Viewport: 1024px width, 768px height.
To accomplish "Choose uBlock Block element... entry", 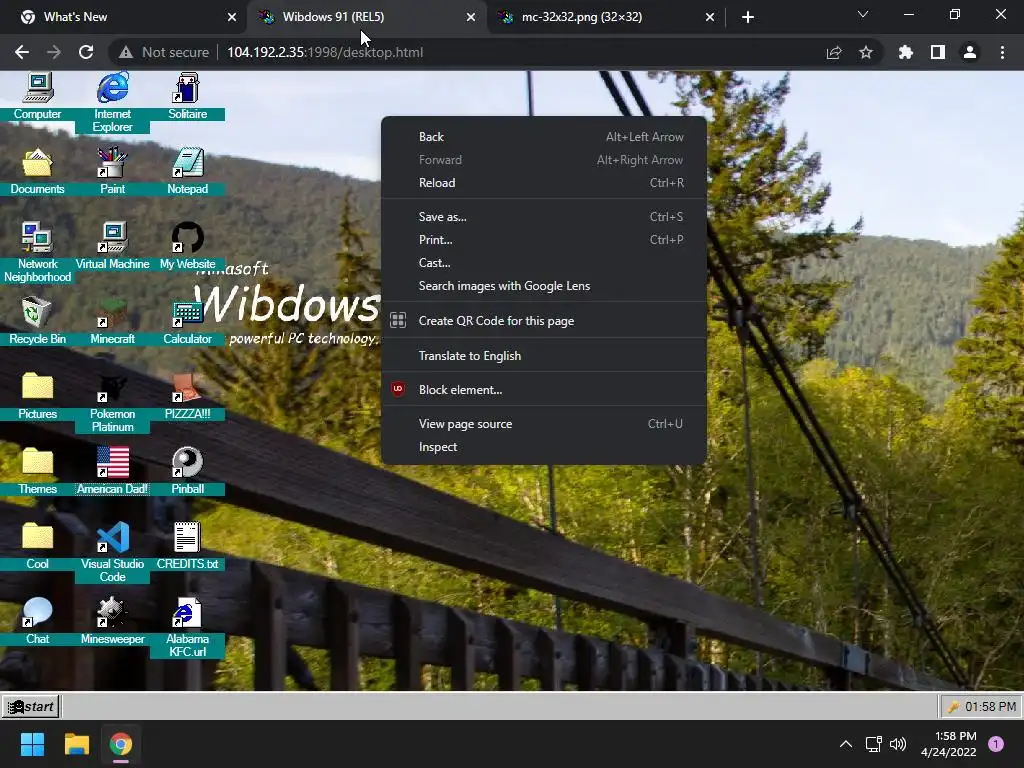I will 543,390.
